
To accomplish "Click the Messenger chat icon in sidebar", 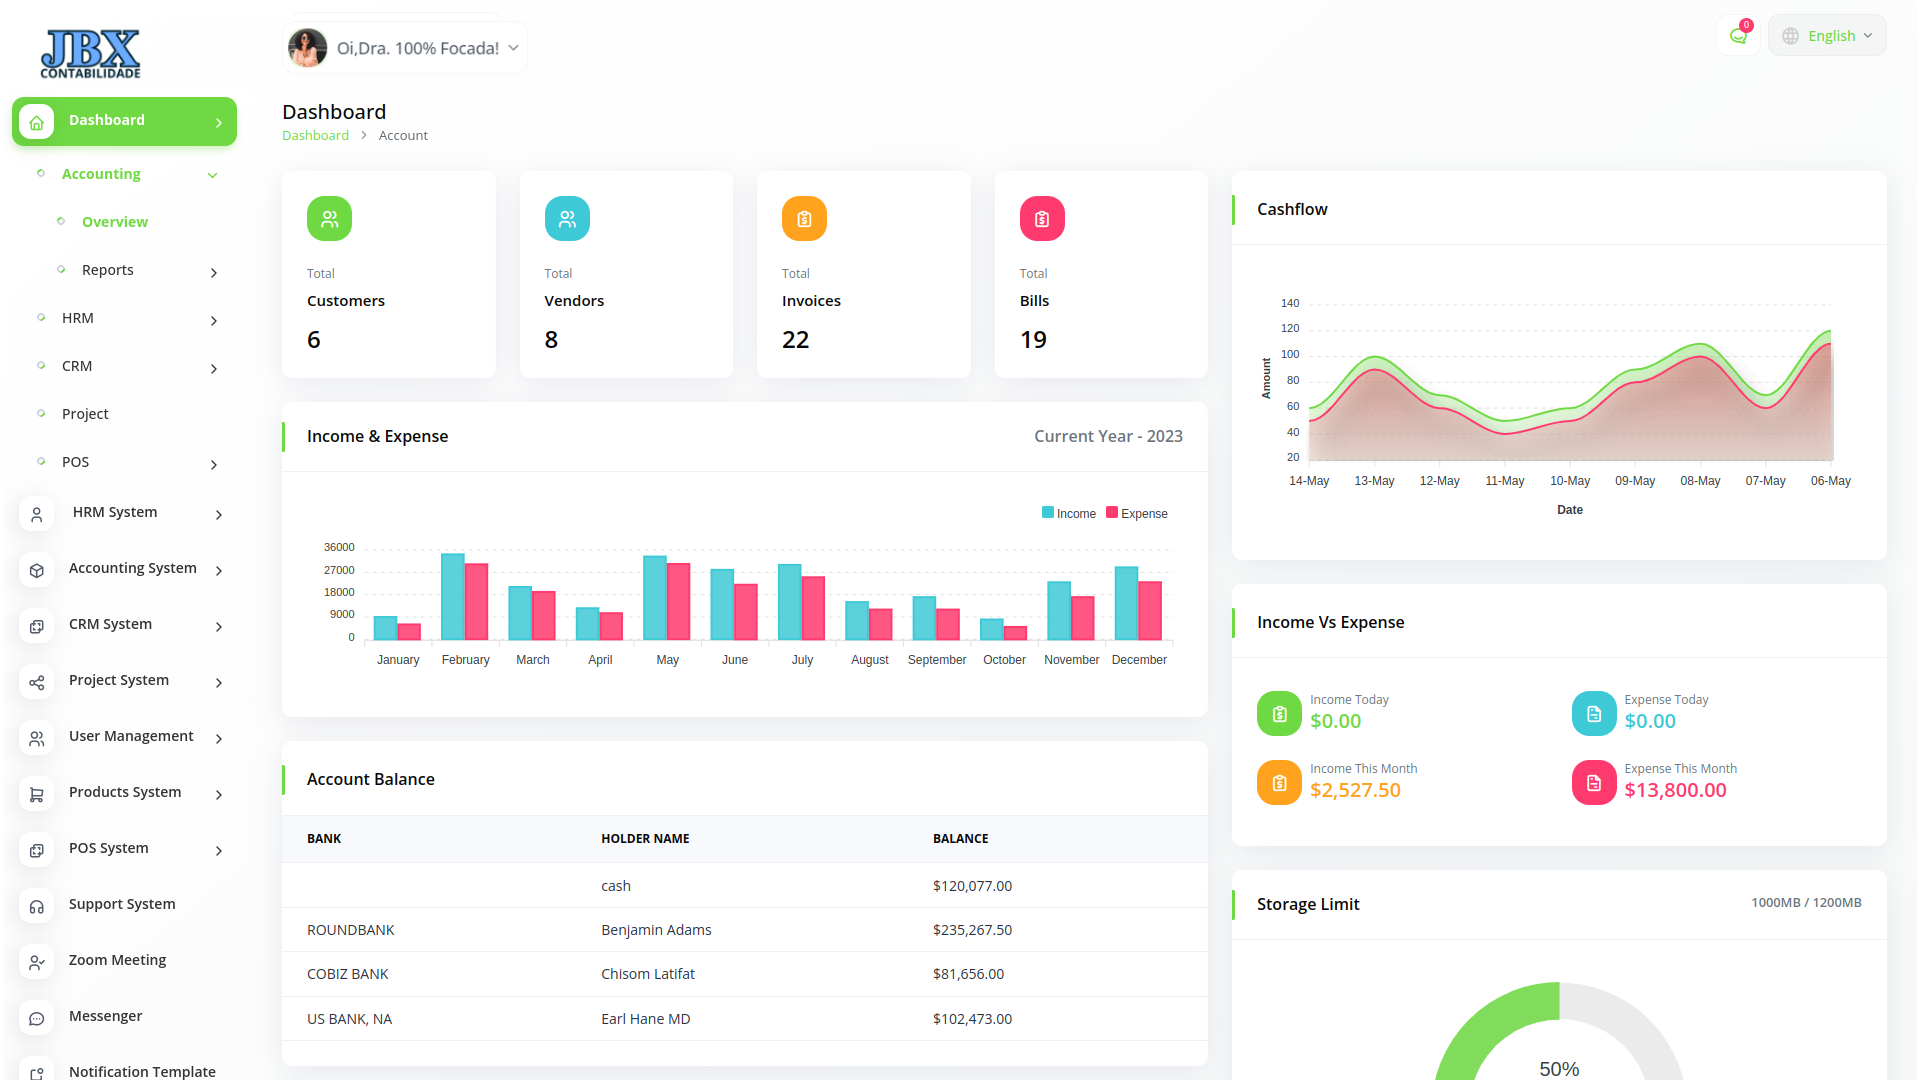I will (x=37, y=1018).
